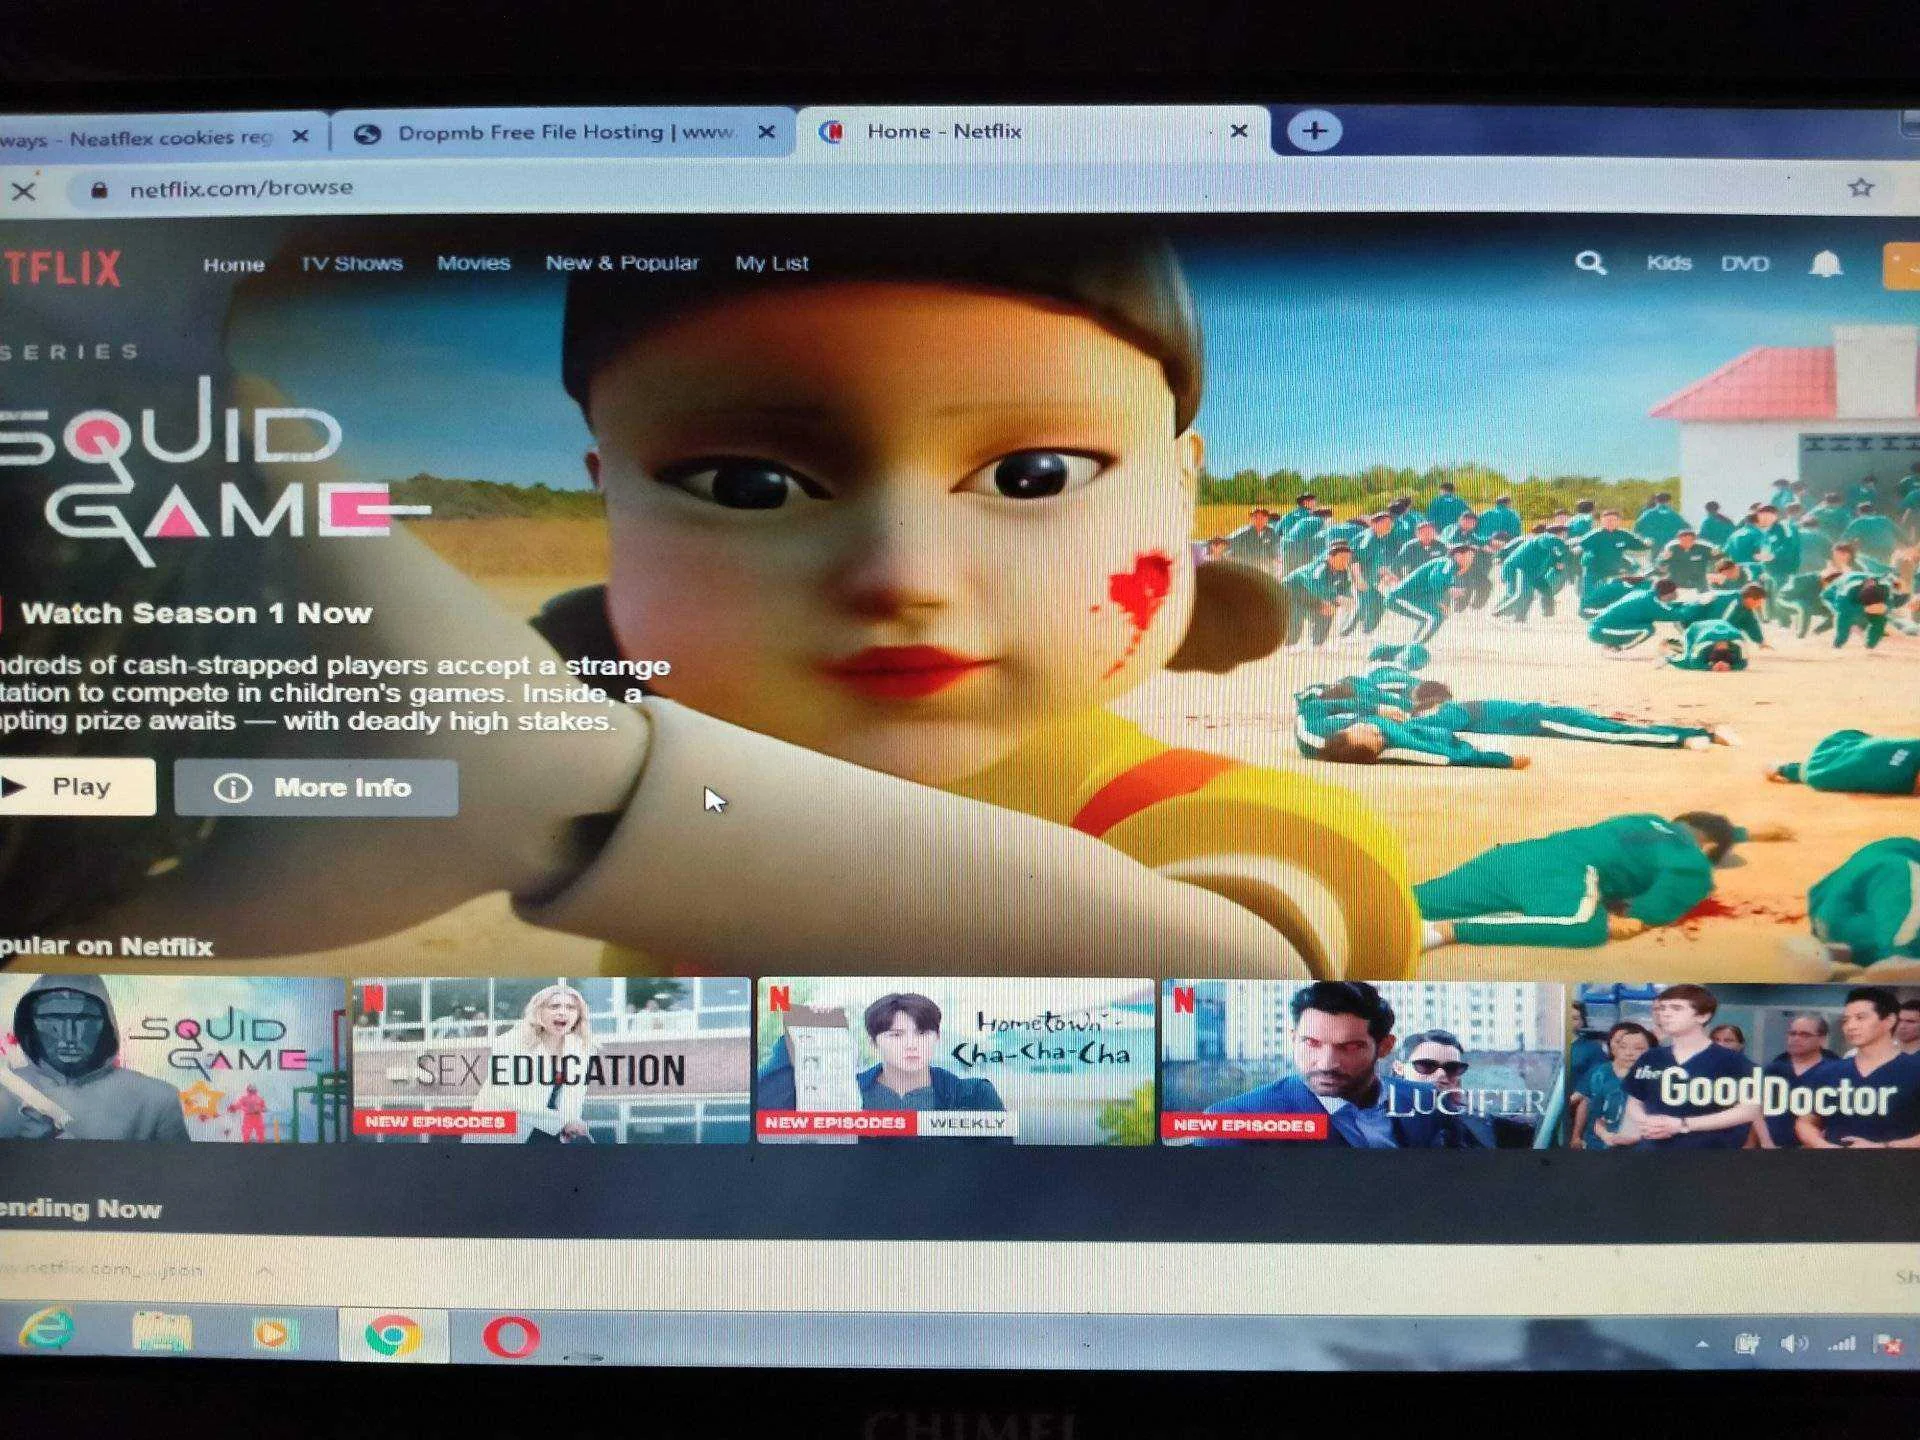Viewport: 1920px width, 1440px height.
Task: Bookmark this page with the star icon
Action: click(1860, 188)
